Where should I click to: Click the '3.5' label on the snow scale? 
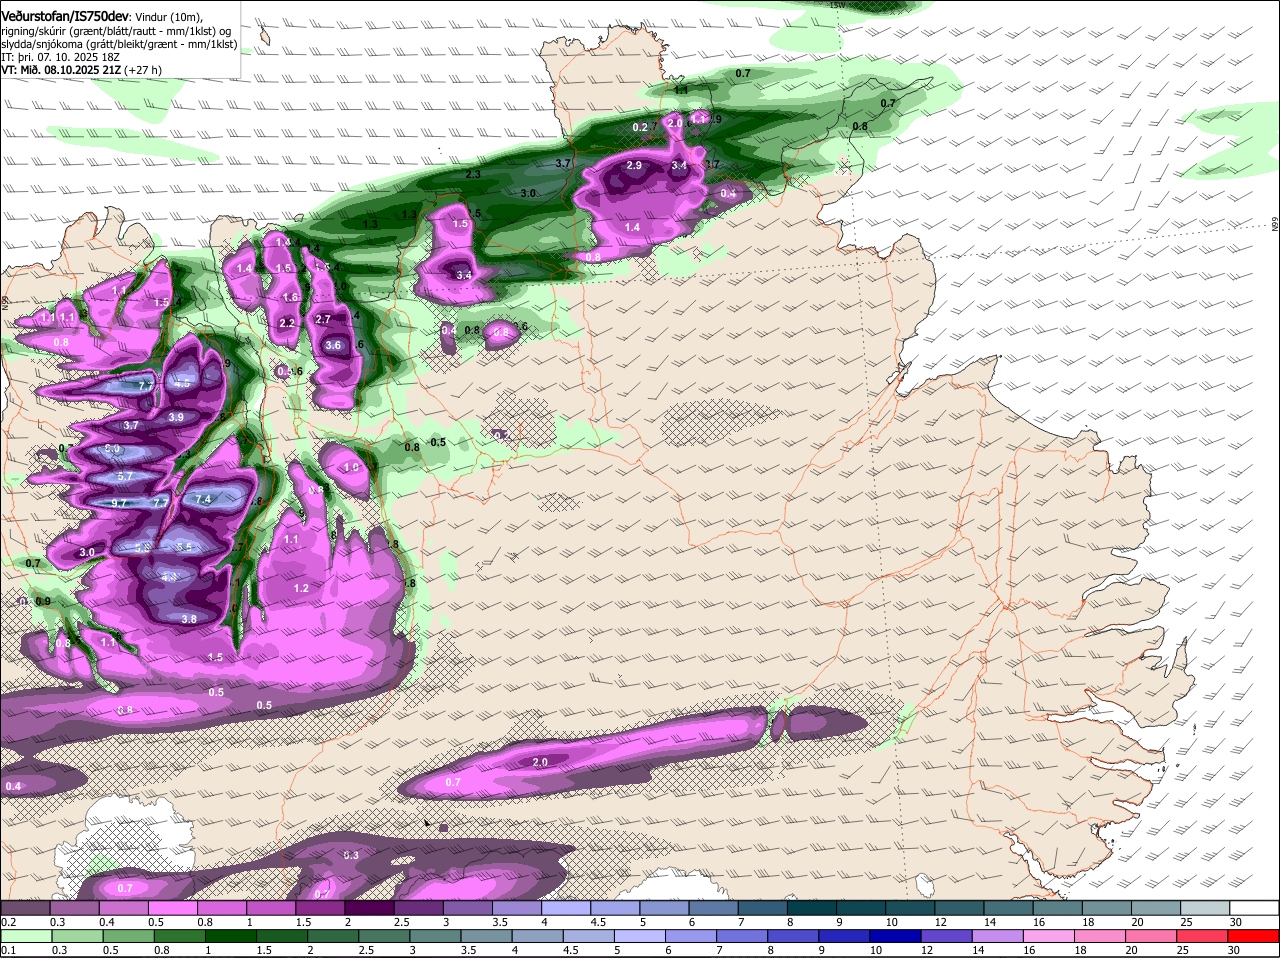(500, 922)
